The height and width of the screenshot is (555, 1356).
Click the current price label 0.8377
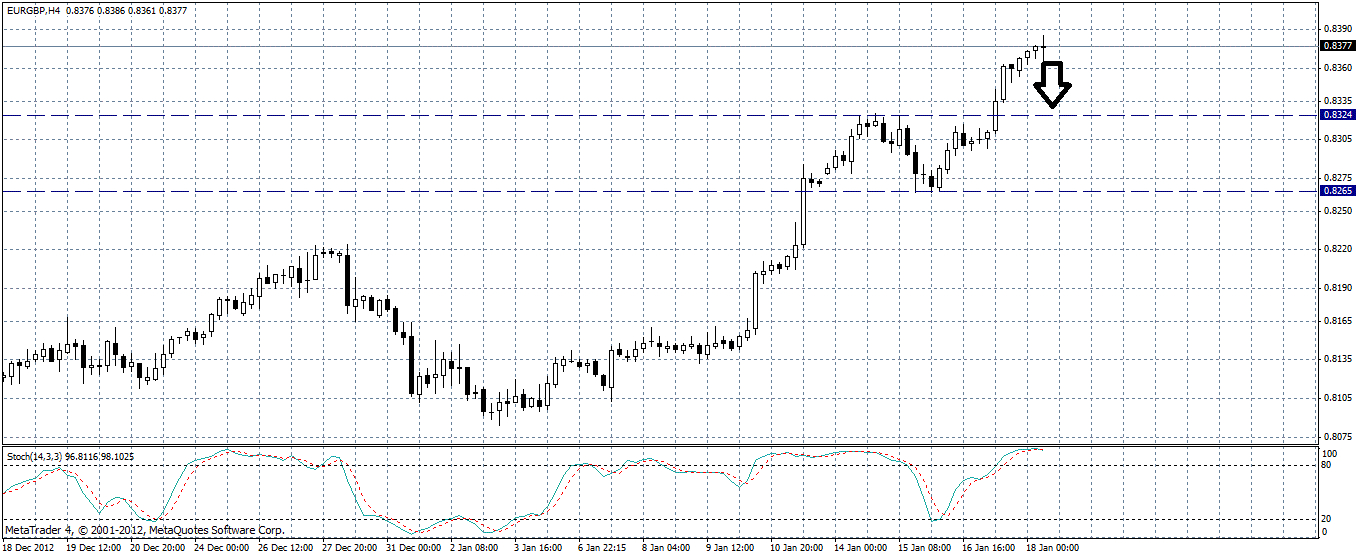[x=1337, y=46]
